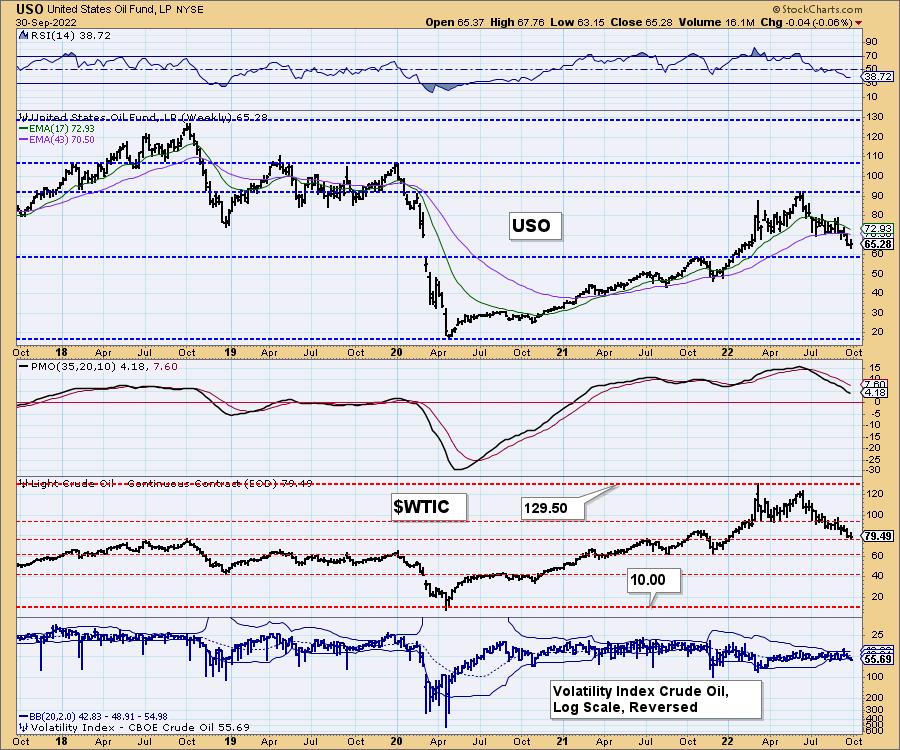Click the Volatility Index Crude Oil annotation box
The width and height of the screenshot is (900, 750).
point(655,699)
